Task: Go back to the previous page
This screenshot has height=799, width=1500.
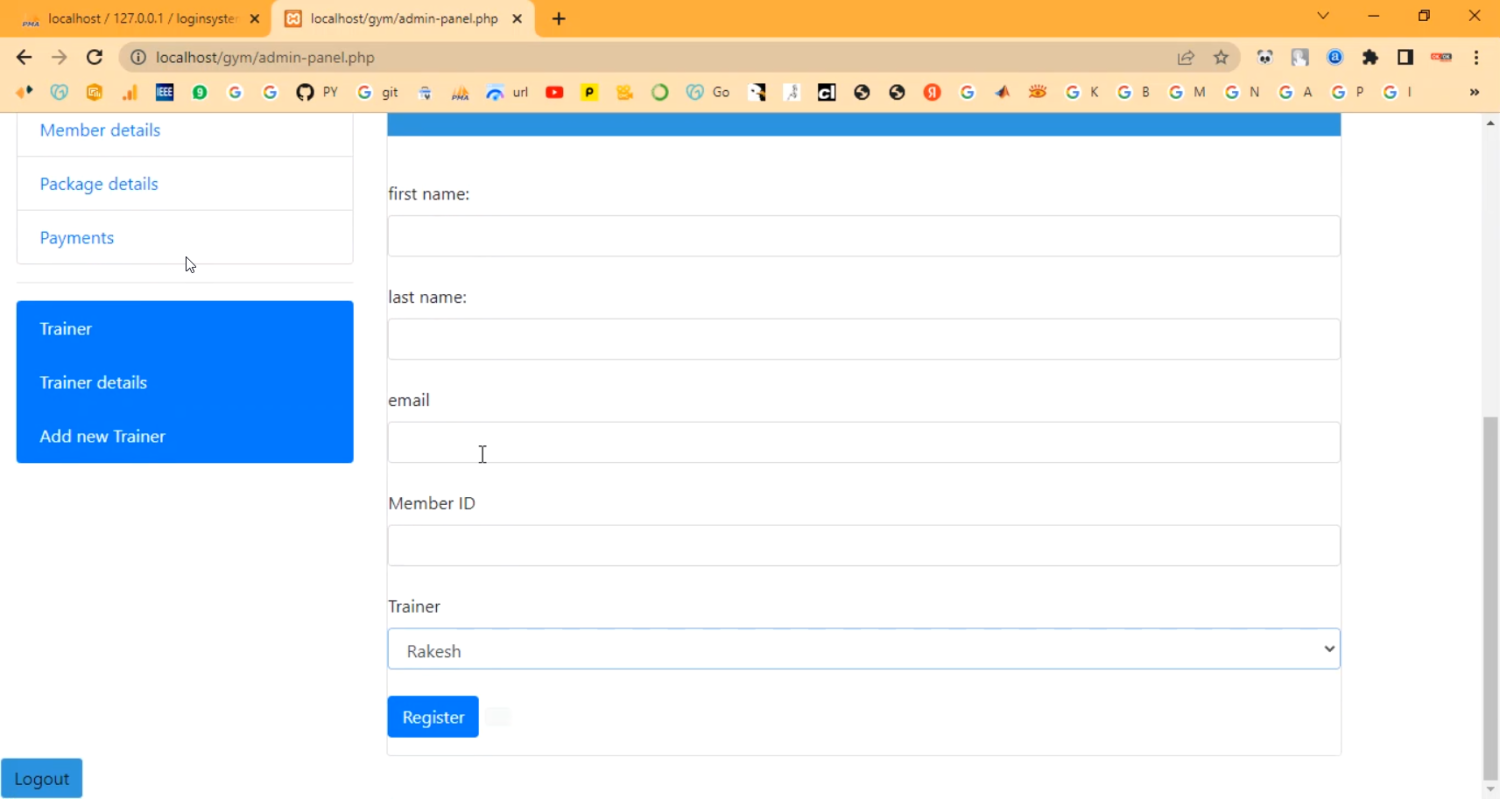Action: 24,57
